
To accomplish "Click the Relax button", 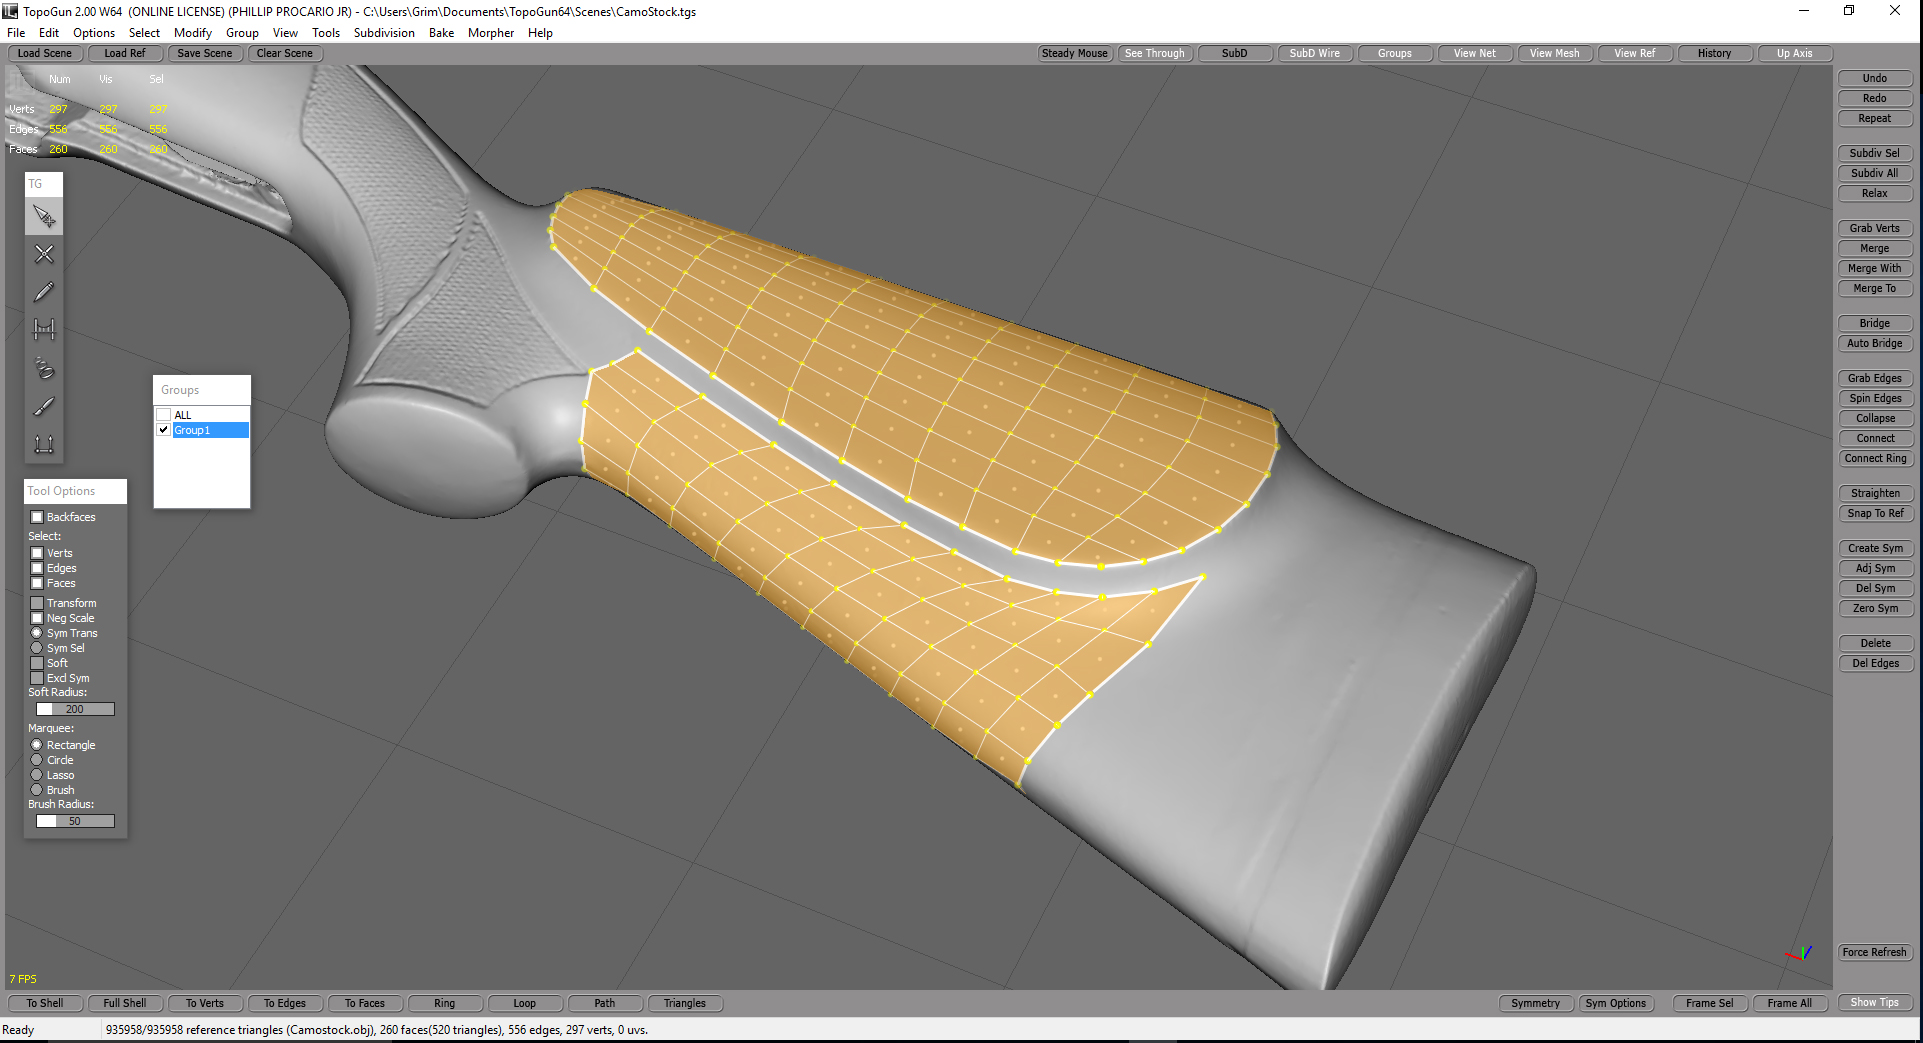I will point(1875,193).
